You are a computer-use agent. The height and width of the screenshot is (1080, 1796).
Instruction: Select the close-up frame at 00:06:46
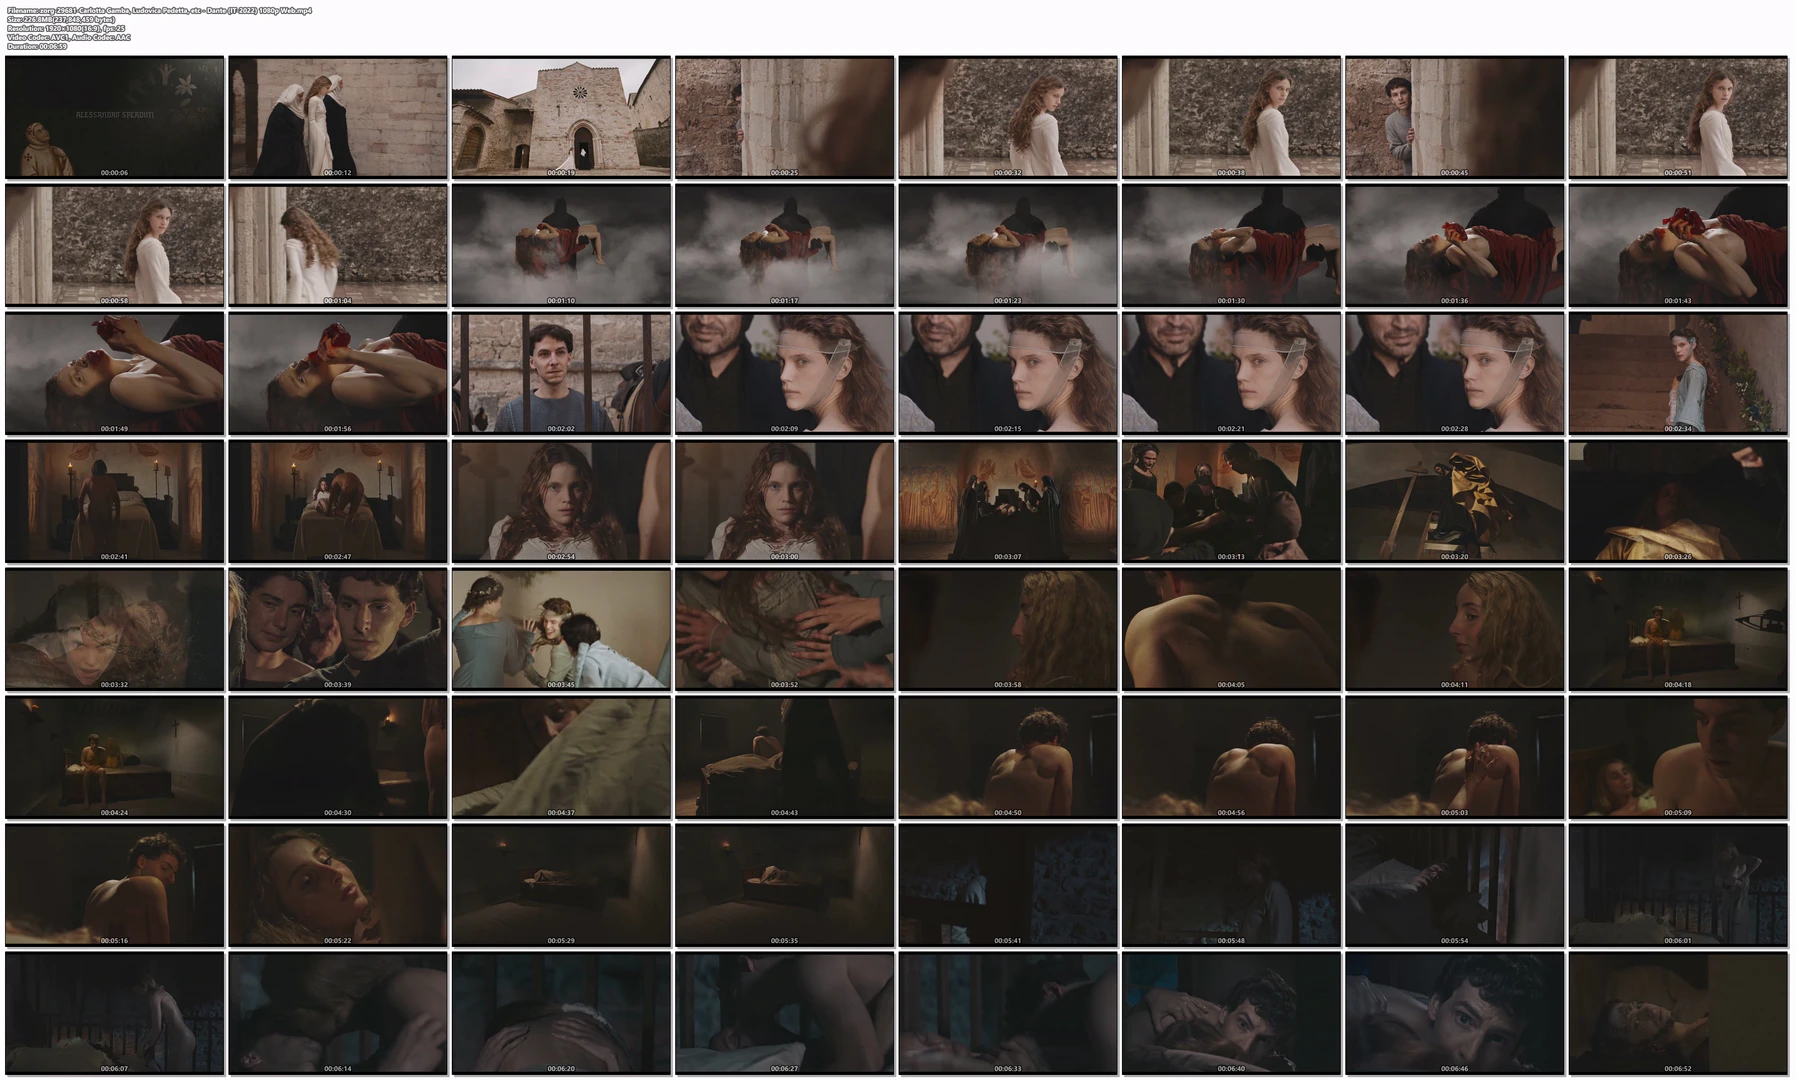pyautogui.click(x=1454, y=1013)
